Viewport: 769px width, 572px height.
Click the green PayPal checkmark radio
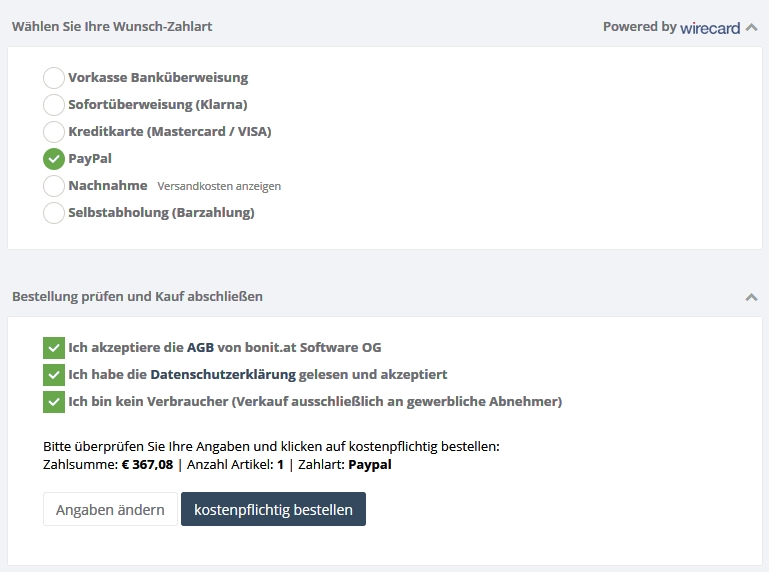click(54, 158)
